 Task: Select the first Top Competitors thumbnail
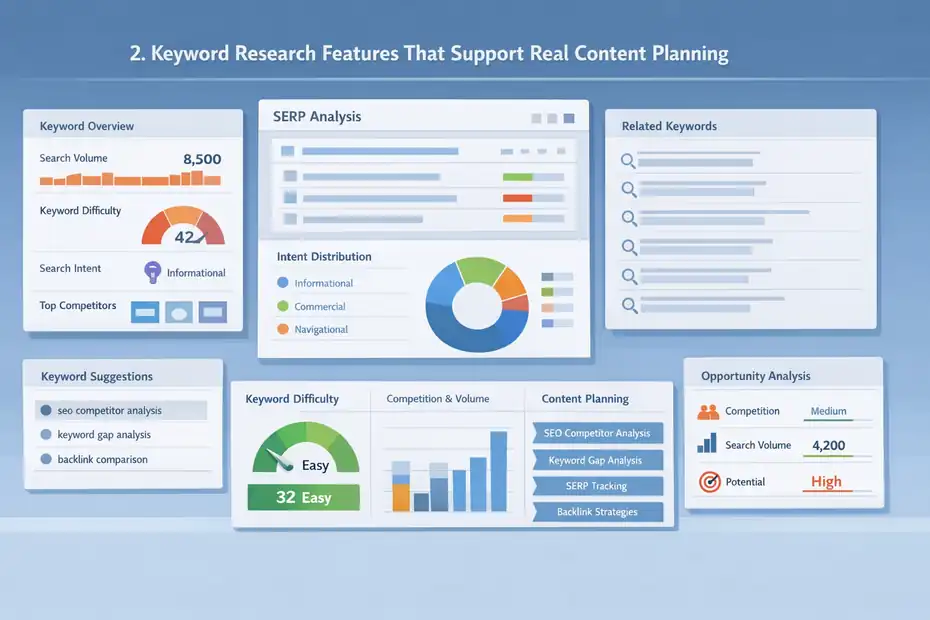[145, 312]
